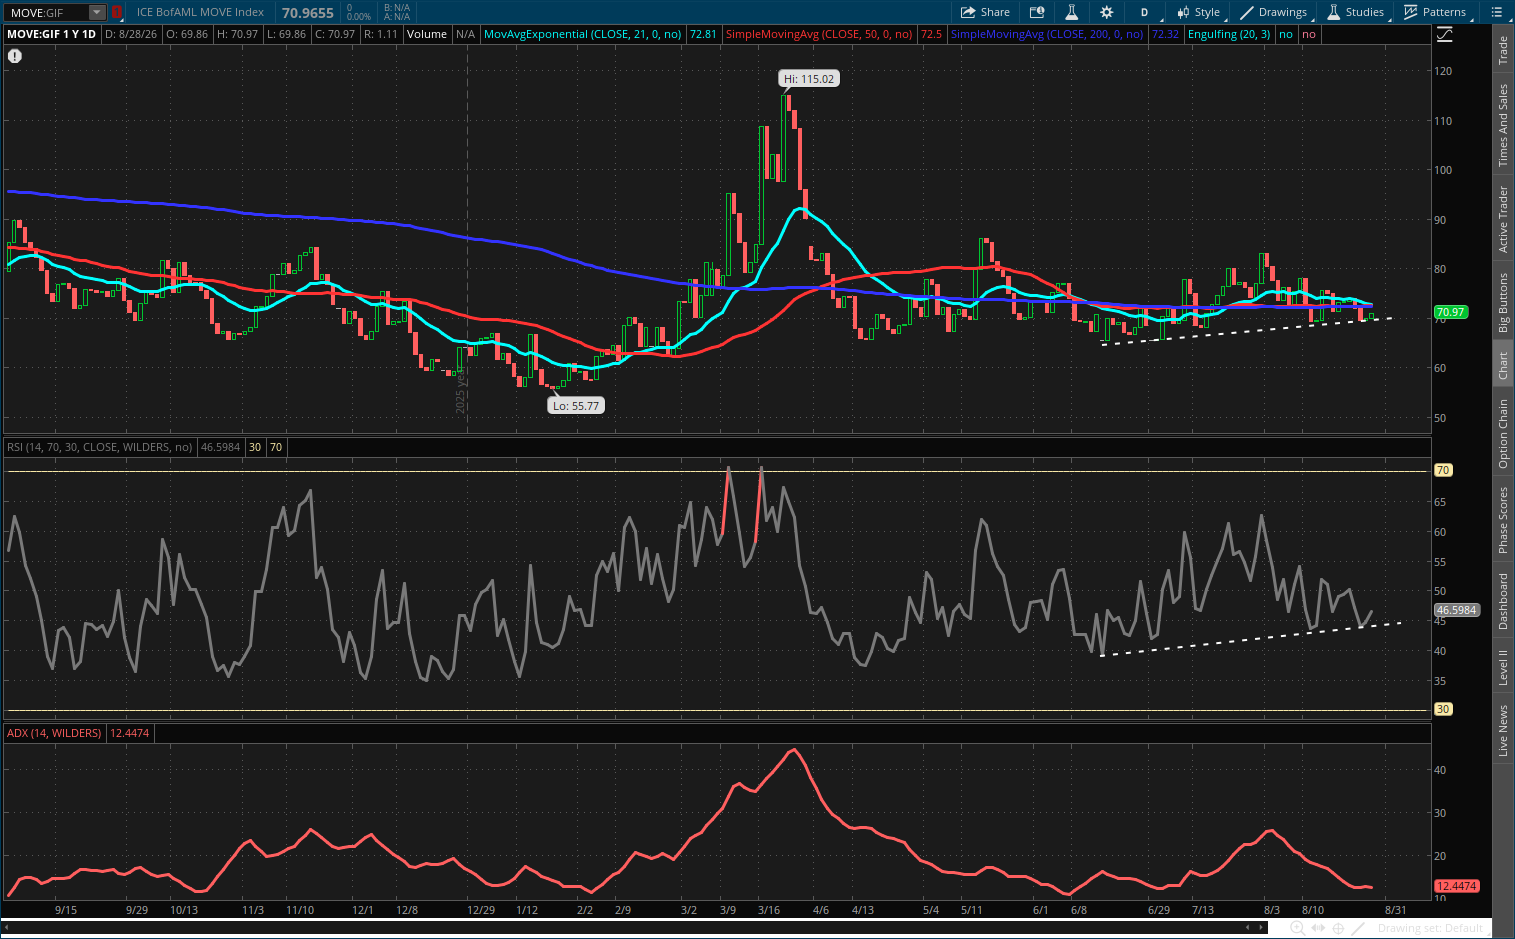
Task: Open the Drawings menu
Action: [x=1273, y=12]
